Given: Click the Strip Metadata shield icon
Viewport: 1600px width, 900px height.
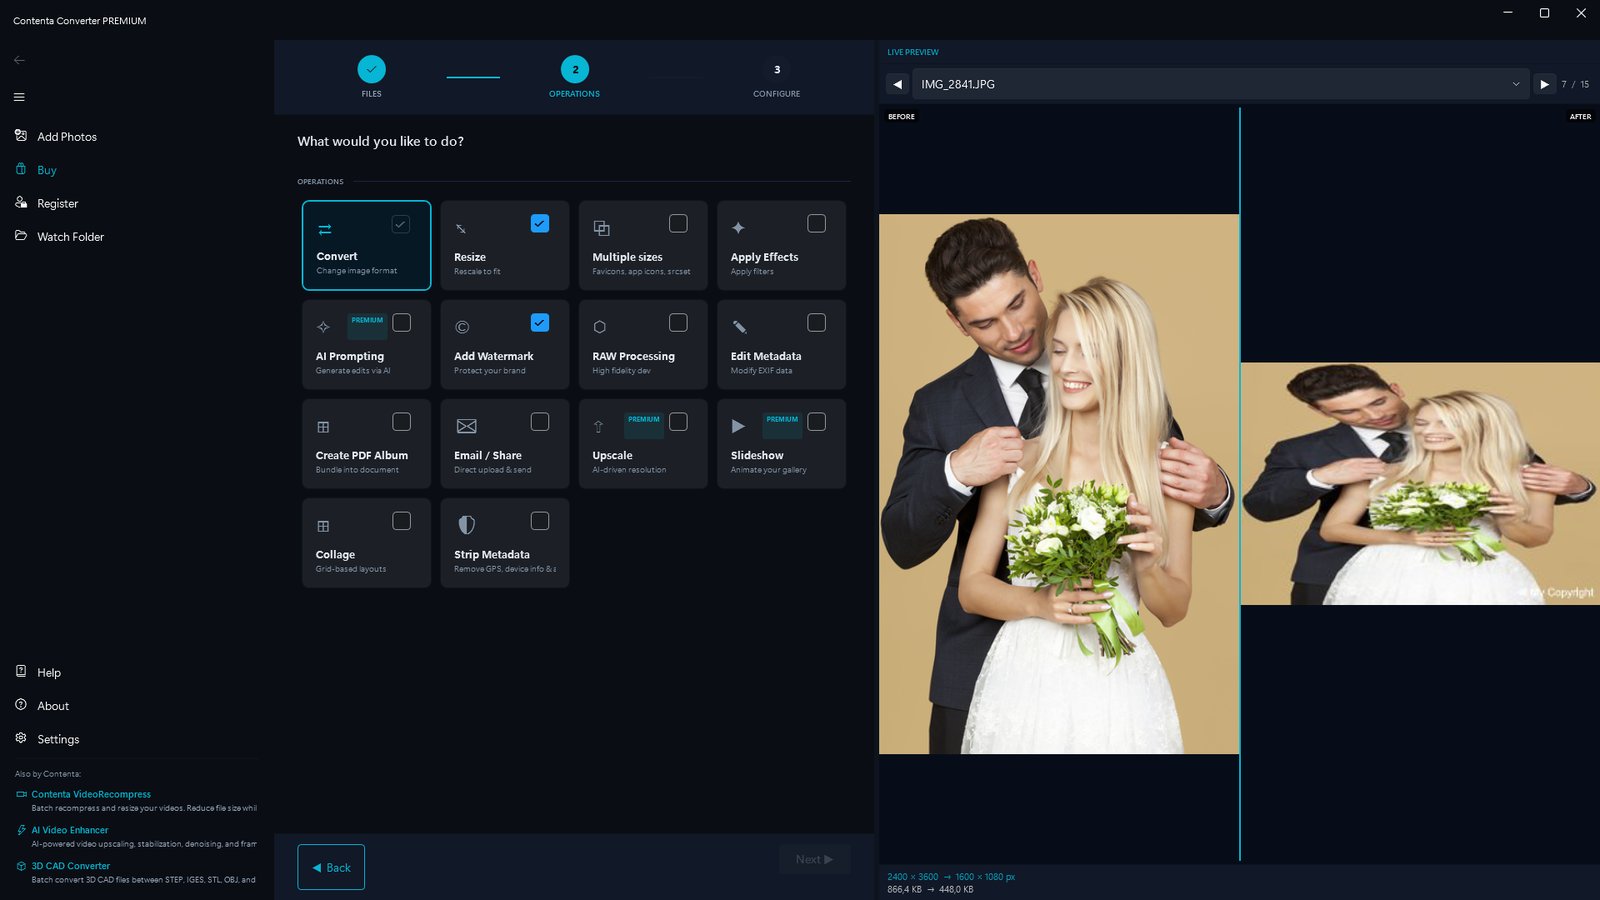Looking at the screenshot, I should pos(466,525).
